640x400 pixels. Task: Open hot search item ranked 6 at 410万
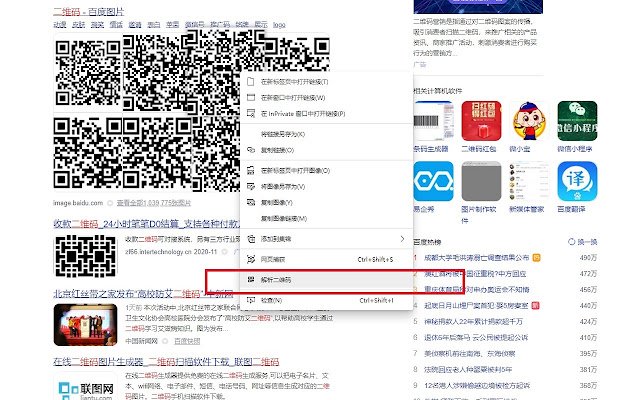click(x=476, y=338)
